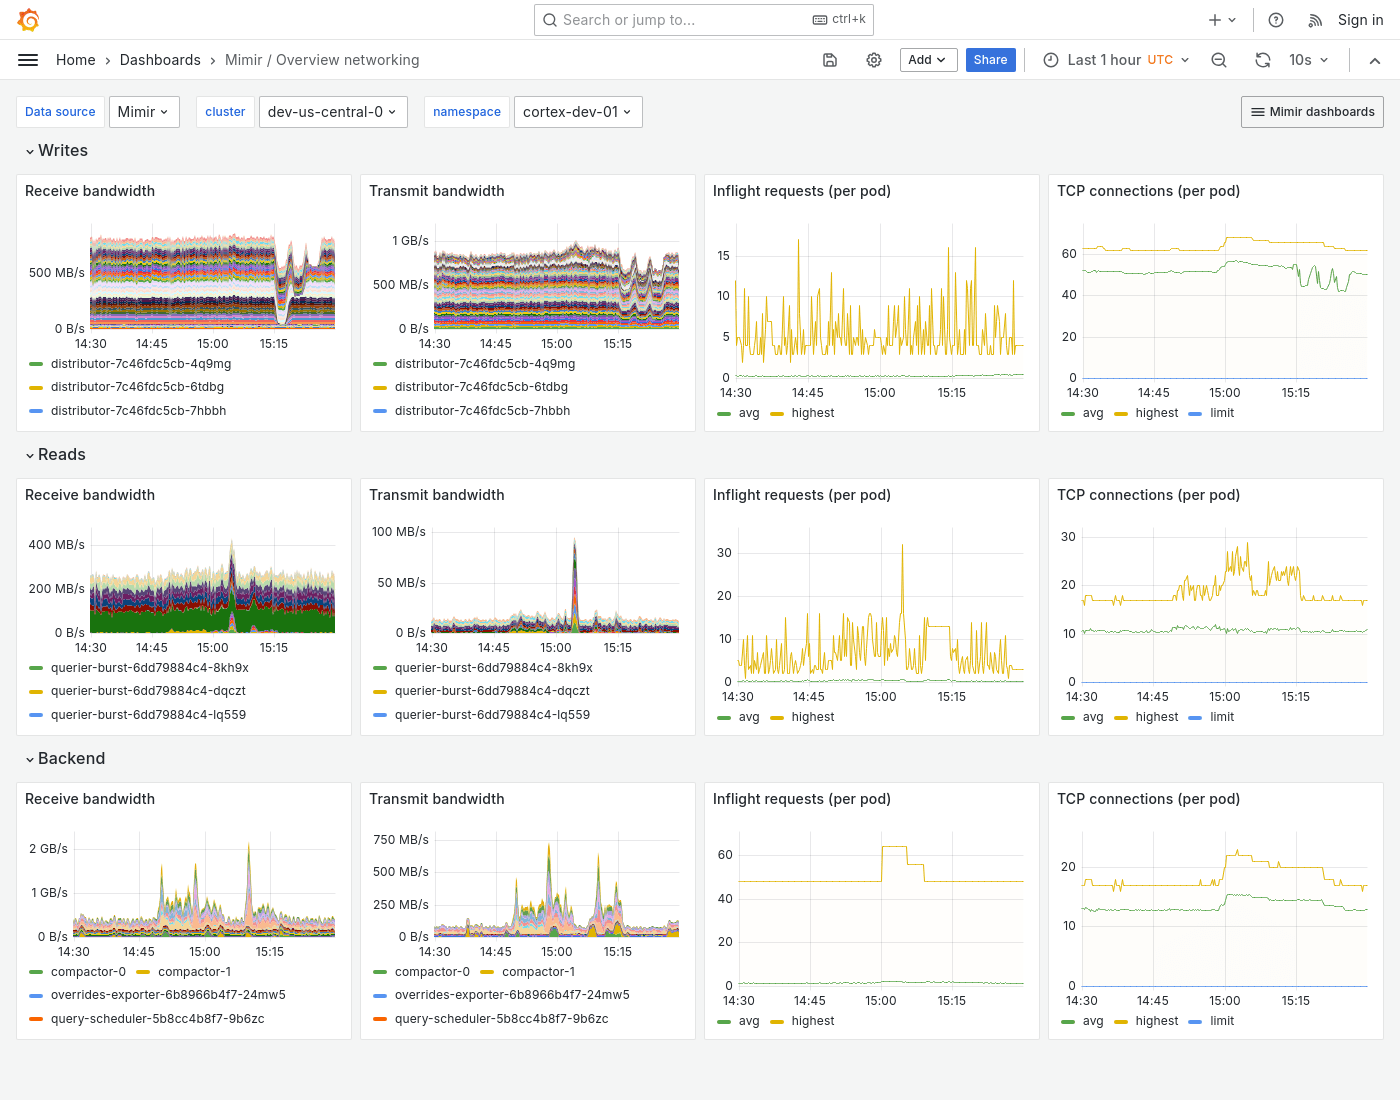
Task: Toggle the limit series in Backend TCP connections
Action: tap(1221, 1020)
